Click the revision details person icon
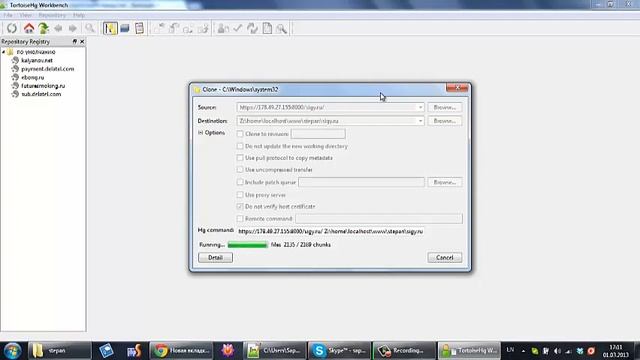This screenshot has height=360, width=640. tap(223, 28)
